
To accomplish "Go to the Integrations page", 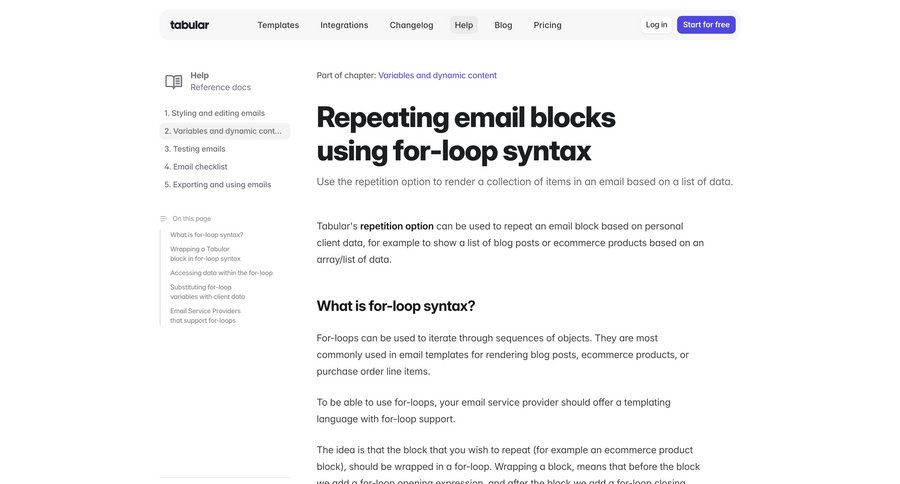I will [x=344, y=25].
